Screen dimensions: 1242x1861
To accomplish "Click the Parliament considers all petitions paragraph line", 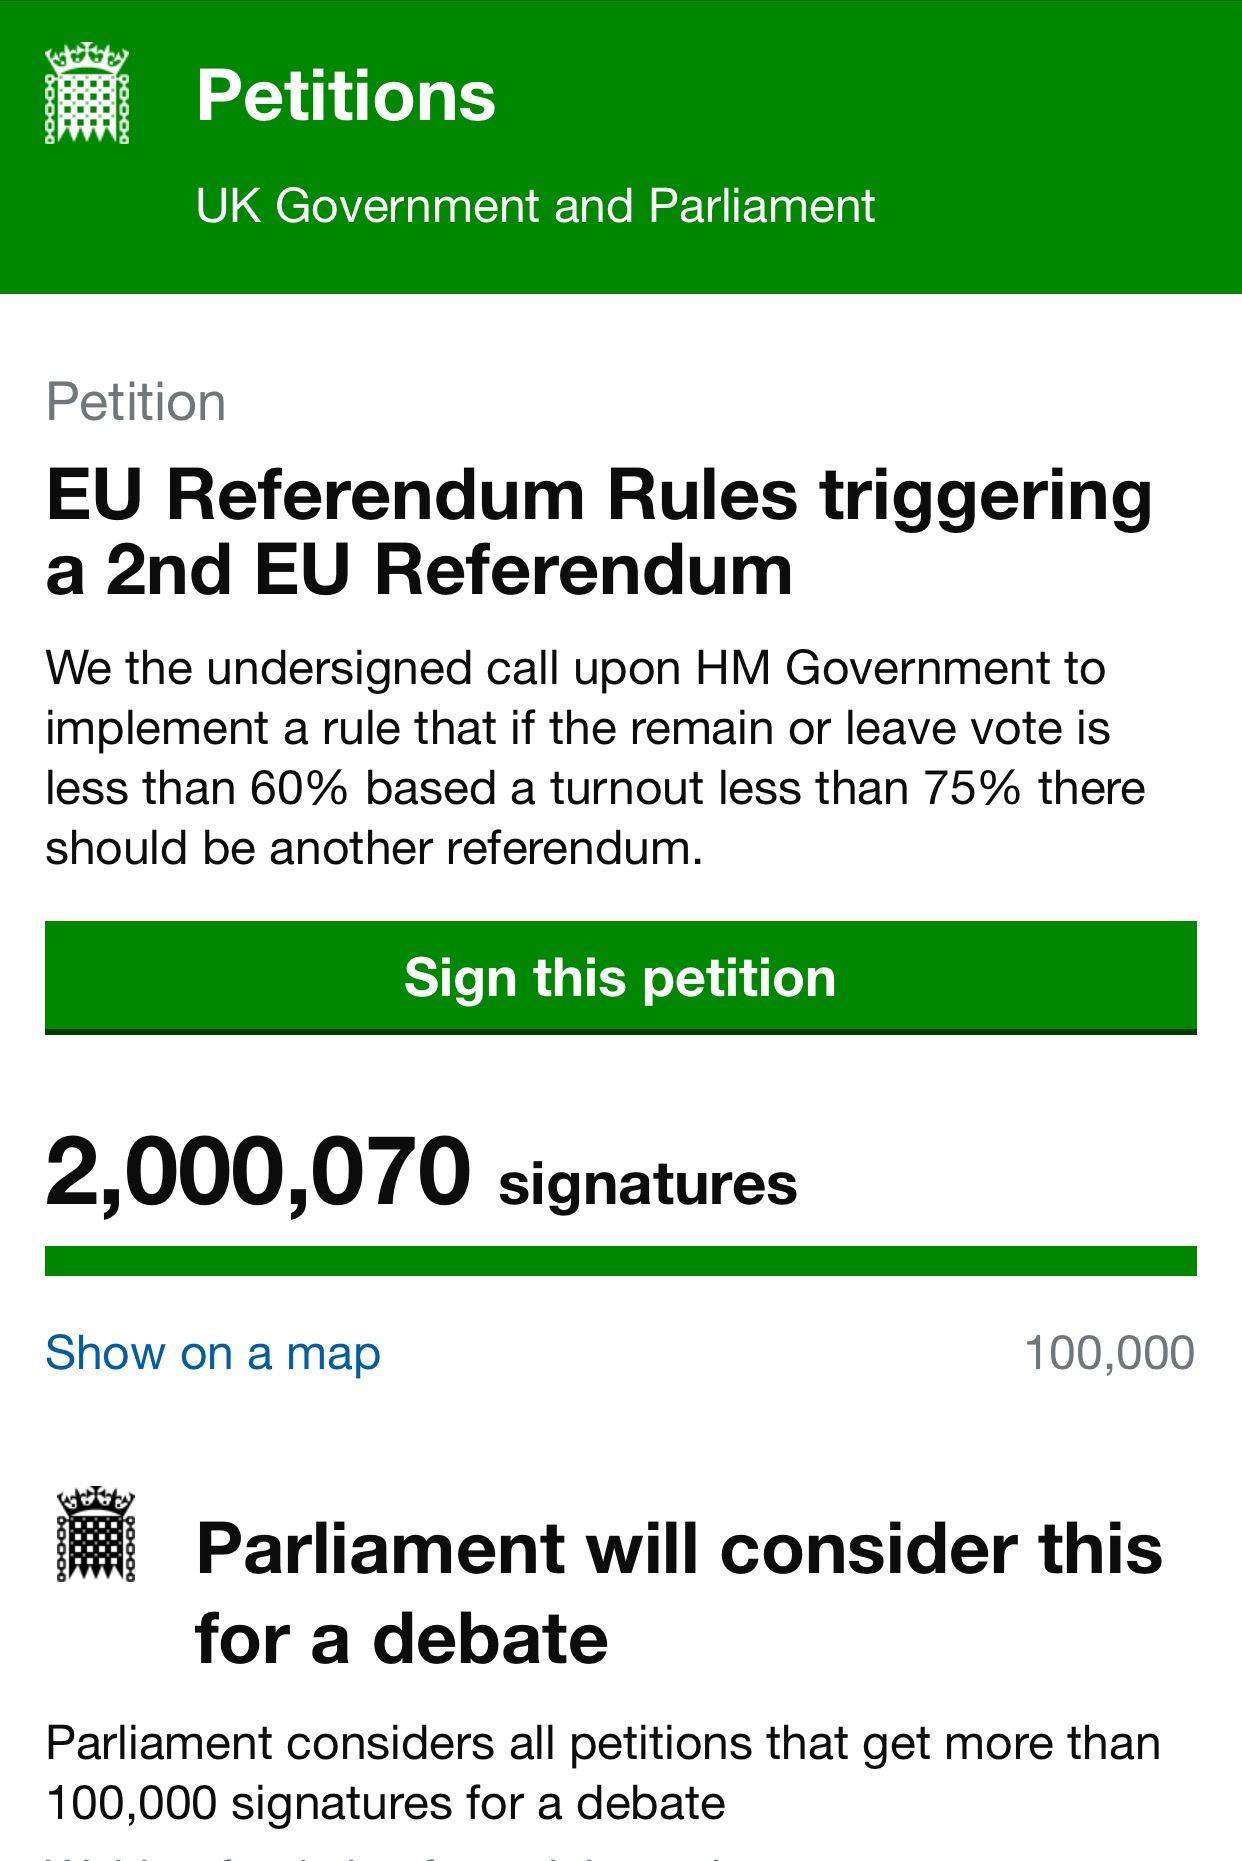I will (x=603, y=1744).
